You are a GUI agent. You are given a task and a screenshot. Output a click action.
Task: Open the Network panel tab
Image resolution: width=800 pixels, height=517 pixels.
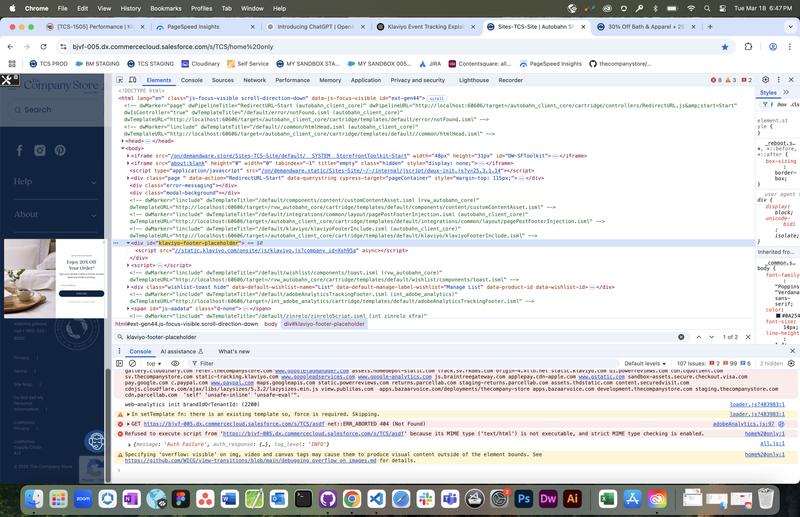point(254,80)
